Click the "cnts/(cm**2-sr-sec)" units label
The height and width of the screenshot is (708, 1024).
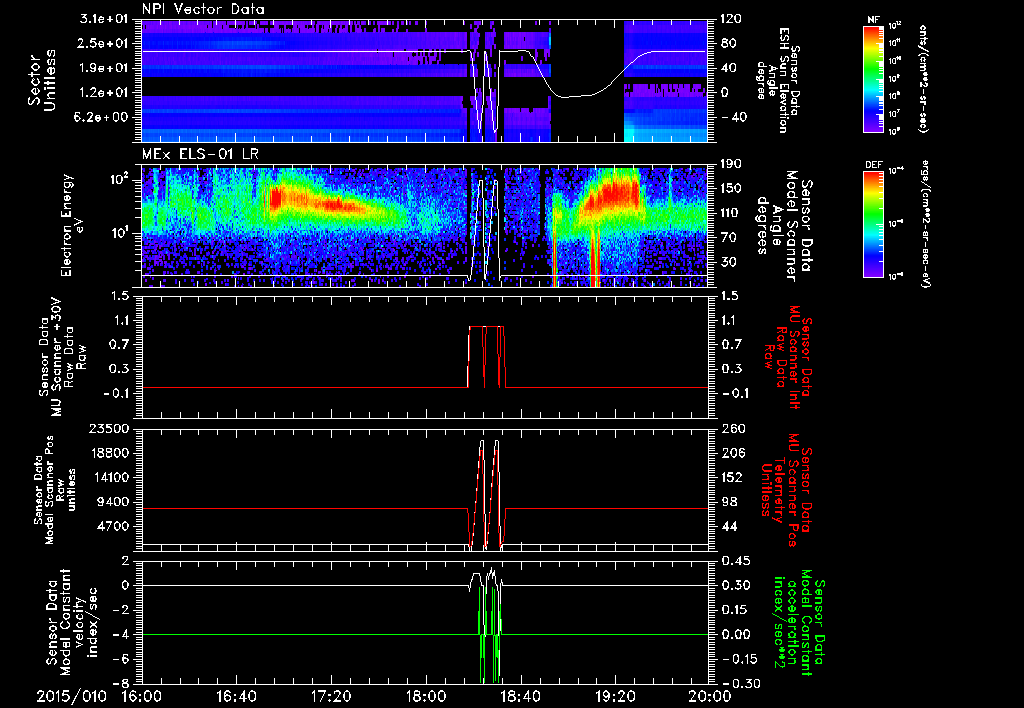coord(923,78)
